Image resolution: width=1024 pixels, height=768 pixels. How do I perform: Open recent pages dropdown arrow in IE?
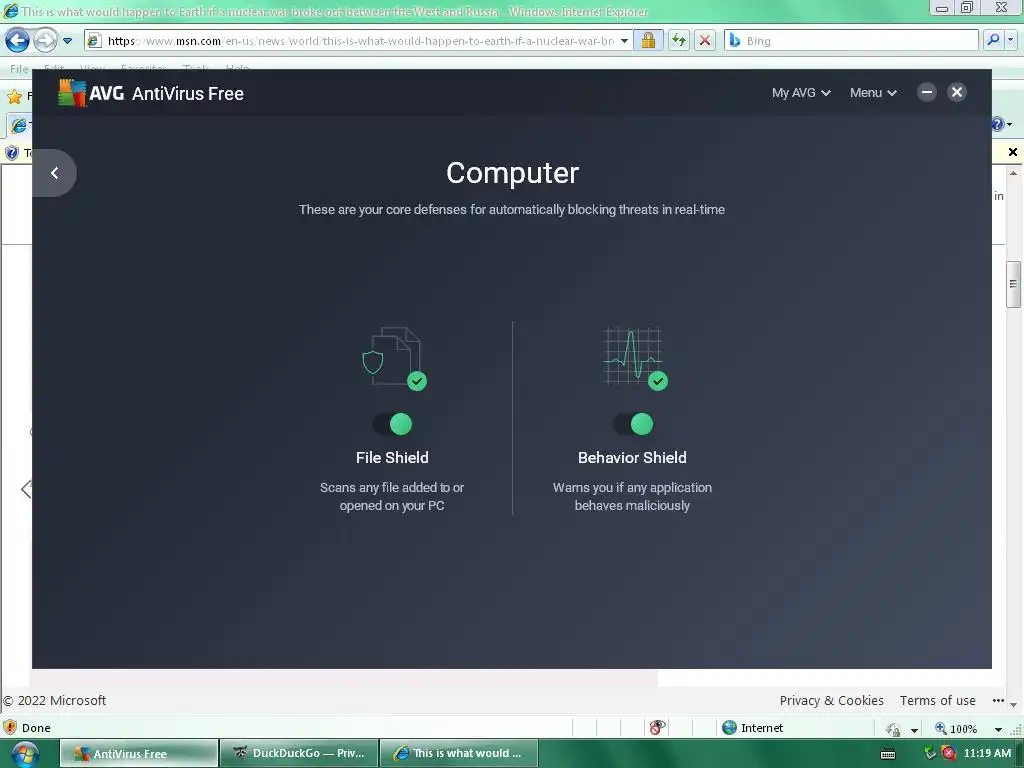coord(67,40)
